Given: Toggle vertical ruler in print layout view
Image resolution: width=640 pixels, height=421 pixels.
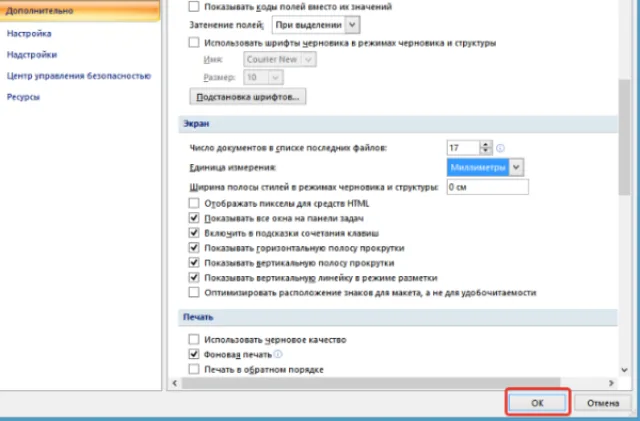Looking at the screenshot, I should 194,278.
